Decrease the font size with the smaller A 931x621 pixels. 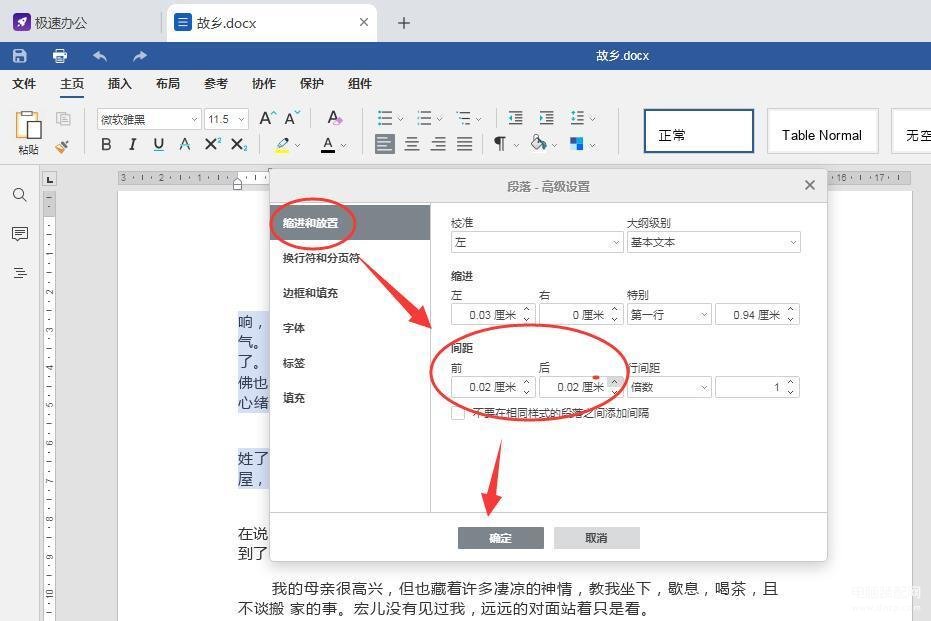point(293,118)
